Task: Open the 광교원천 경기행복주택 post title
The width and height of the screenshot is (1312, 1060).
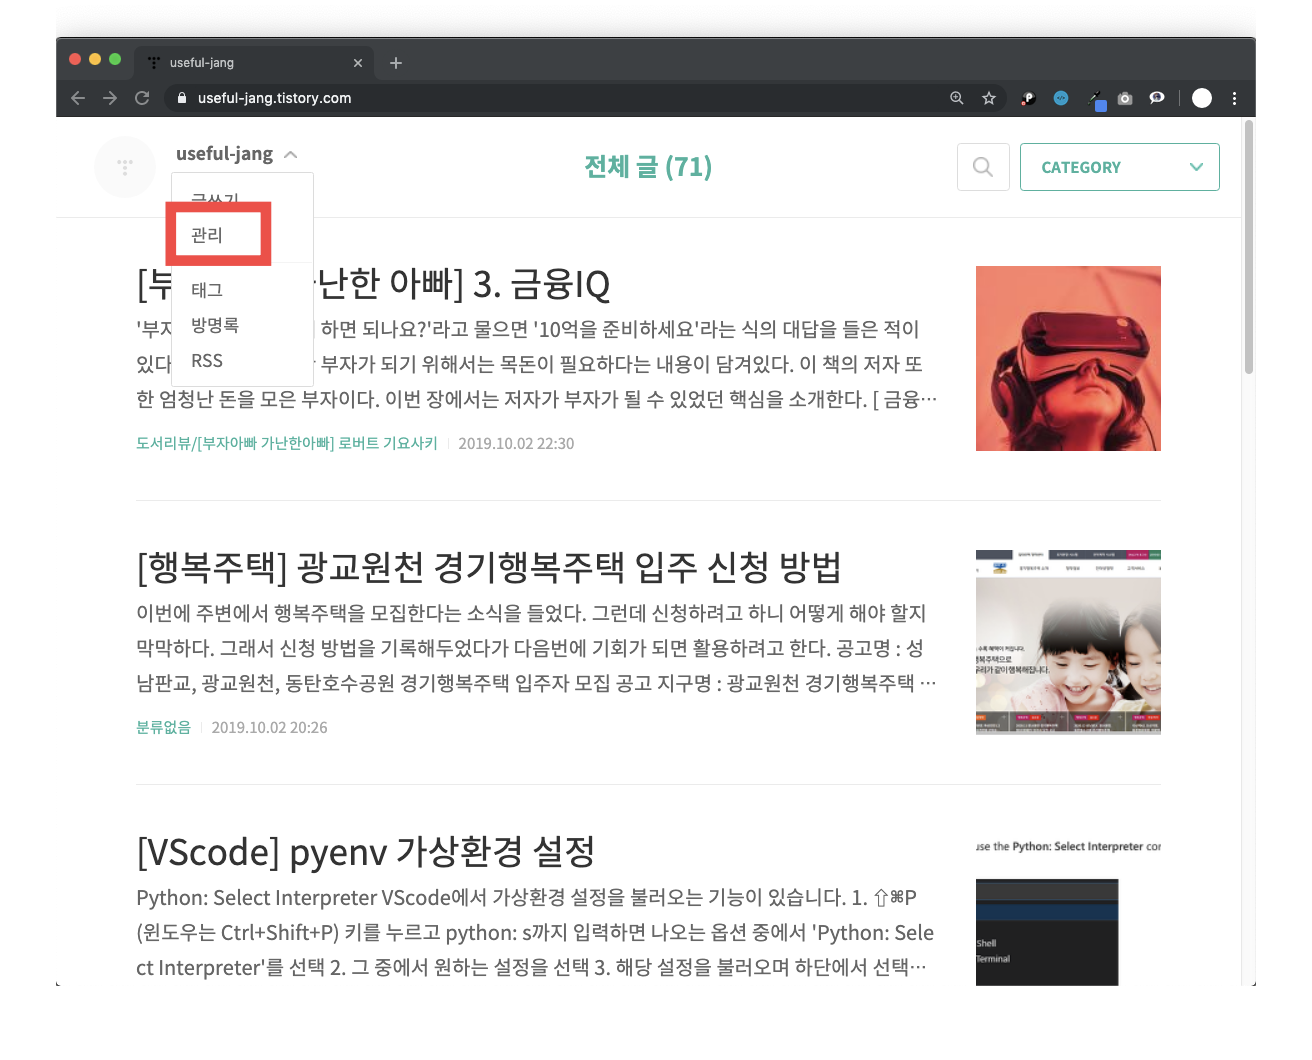Action: coord(488,568)
